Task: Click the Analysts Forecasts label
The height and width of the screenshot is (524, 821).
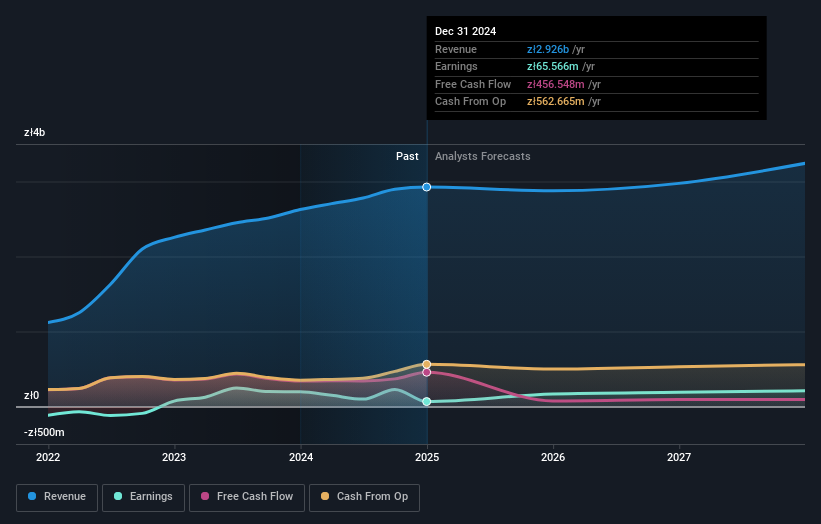Action: (x=483, y=156)
